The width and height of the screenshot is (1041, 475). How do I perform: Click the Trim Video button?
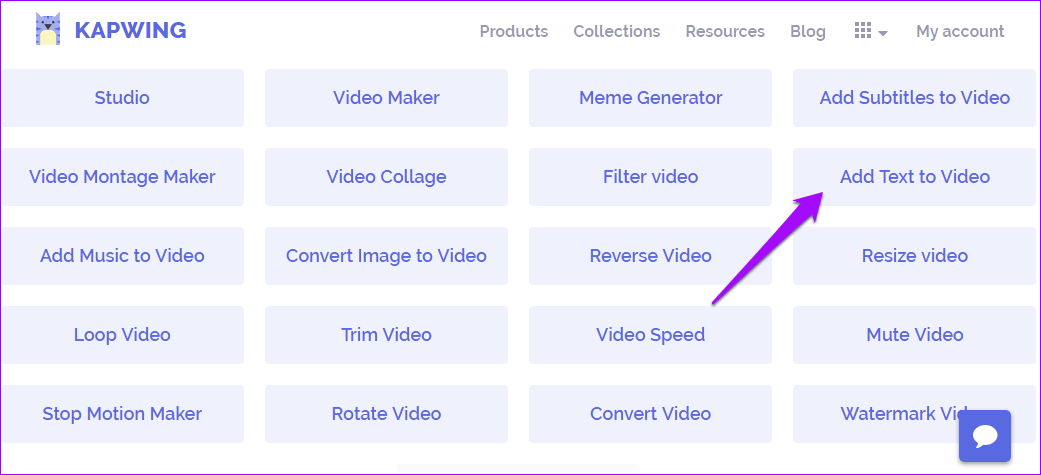[x=386, y=335]
